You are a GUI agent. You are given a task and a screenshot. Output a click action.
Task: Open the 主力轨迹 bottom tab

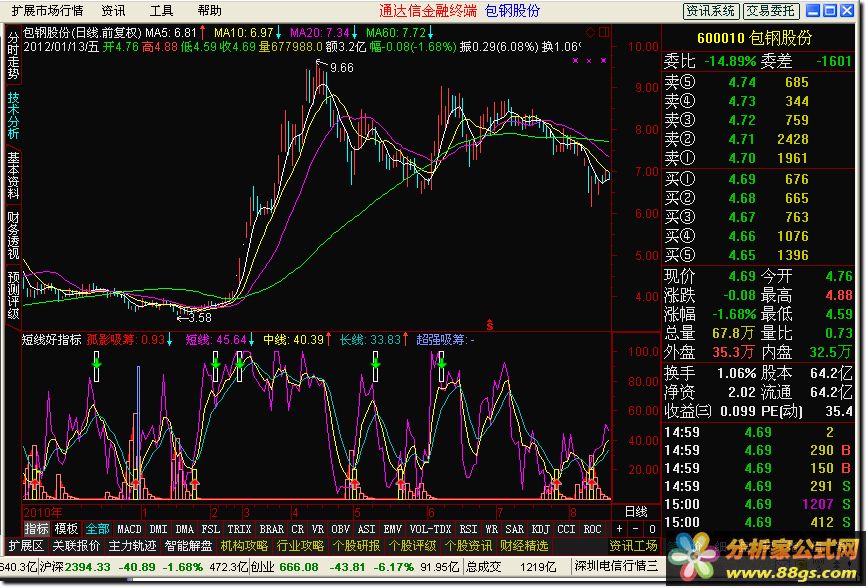click(x=132, y=546)
